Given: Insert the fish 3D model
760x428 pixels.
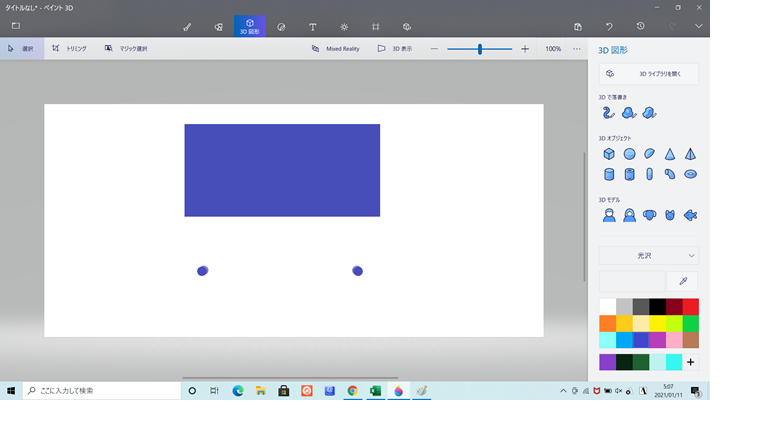Looking at the screenshot, I should pos(690,215).
